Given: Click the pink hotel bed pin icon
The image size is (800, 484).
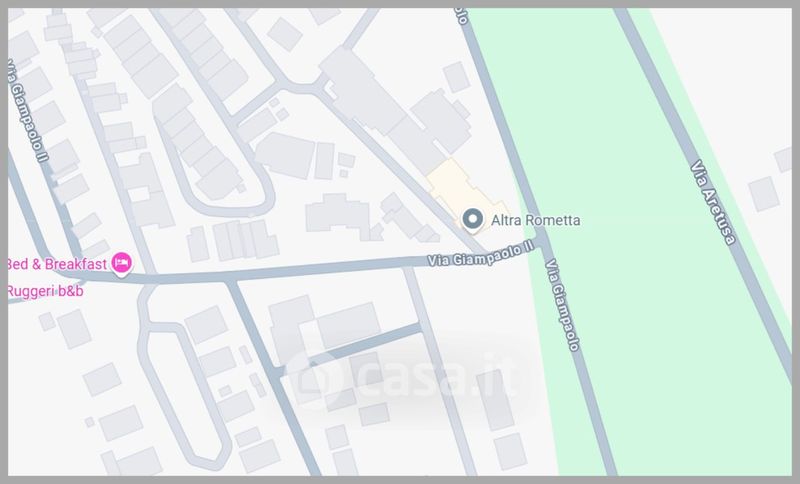Looking at the screenshot, I should tap(121, 264).
